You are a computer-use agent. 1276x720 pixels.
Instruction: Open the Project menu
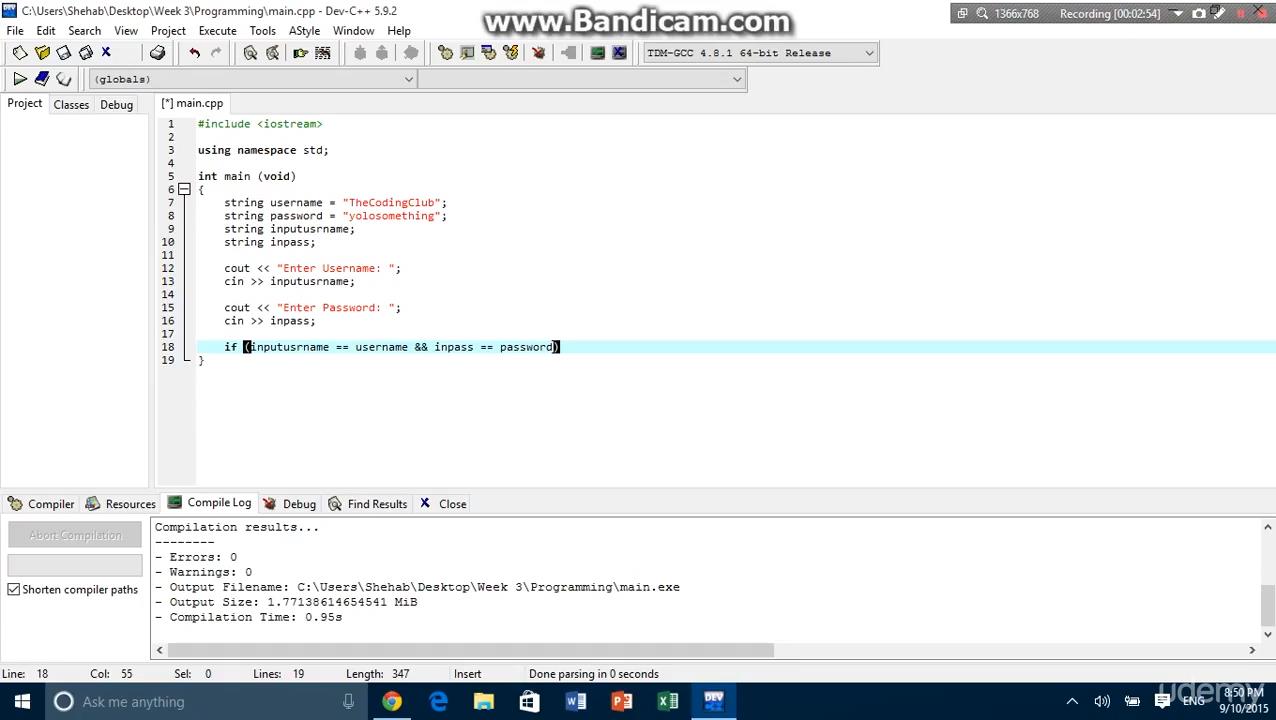tap(168, 31)
